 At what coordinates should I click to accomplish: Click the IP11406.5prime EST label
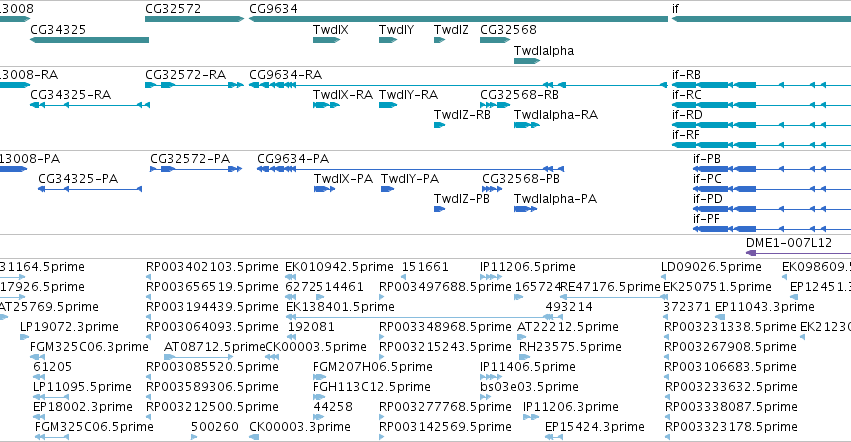(528, 367)
